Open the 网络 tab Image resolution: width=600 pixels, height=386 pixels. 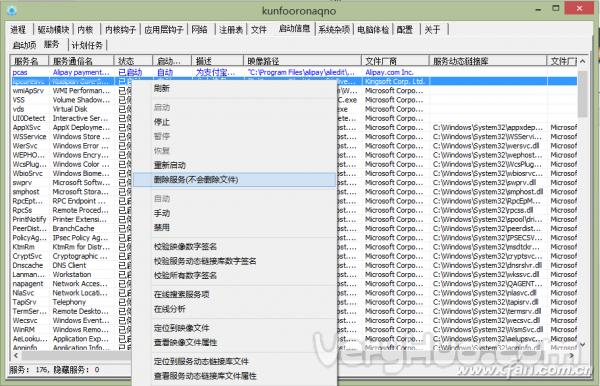pos(199,29)
